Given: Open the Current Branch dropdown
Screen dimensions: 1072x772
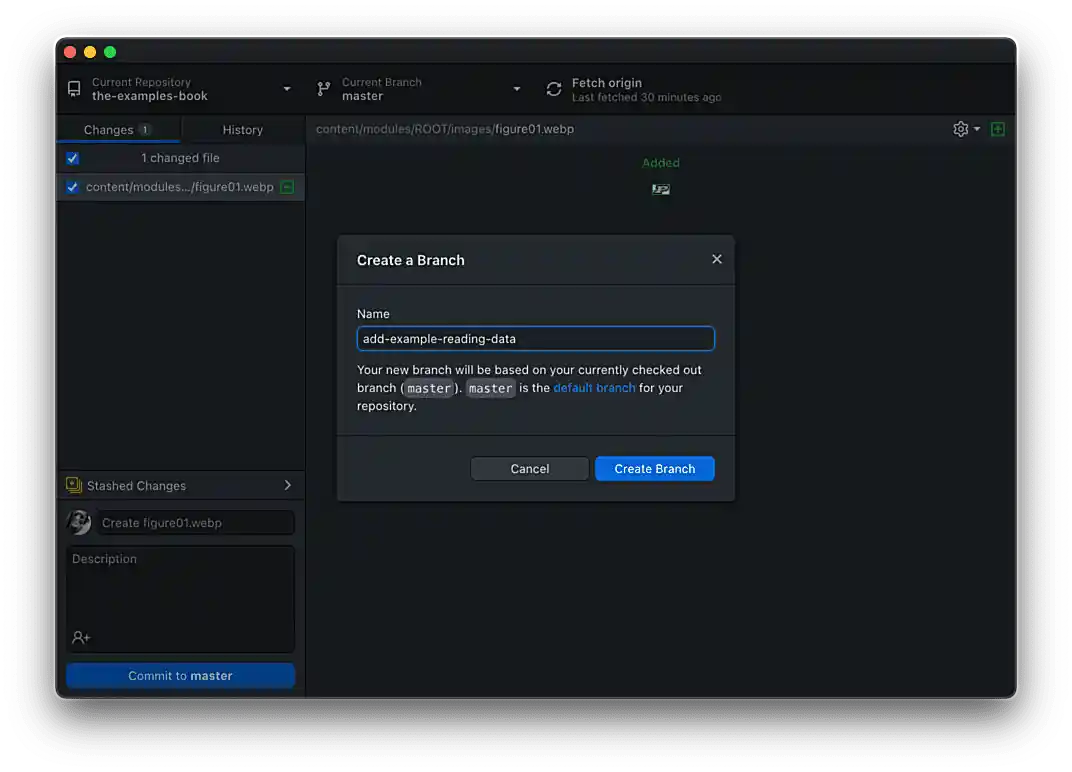Looking at the screenshot, I should point(517,89).
